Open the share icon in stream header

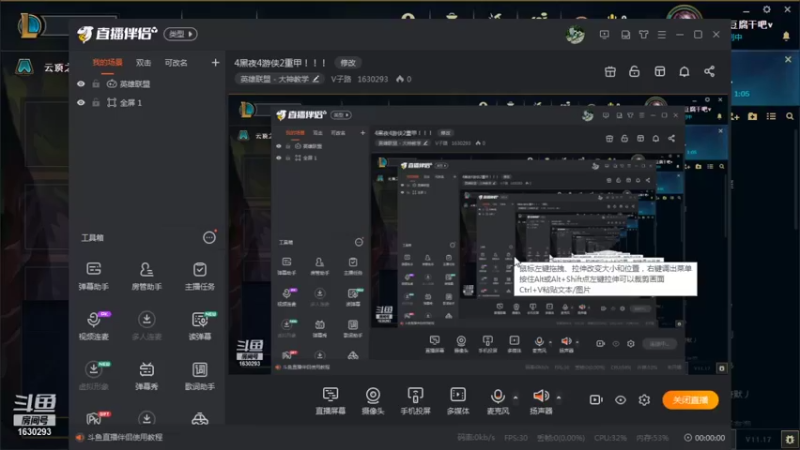[x=709, y=71]
